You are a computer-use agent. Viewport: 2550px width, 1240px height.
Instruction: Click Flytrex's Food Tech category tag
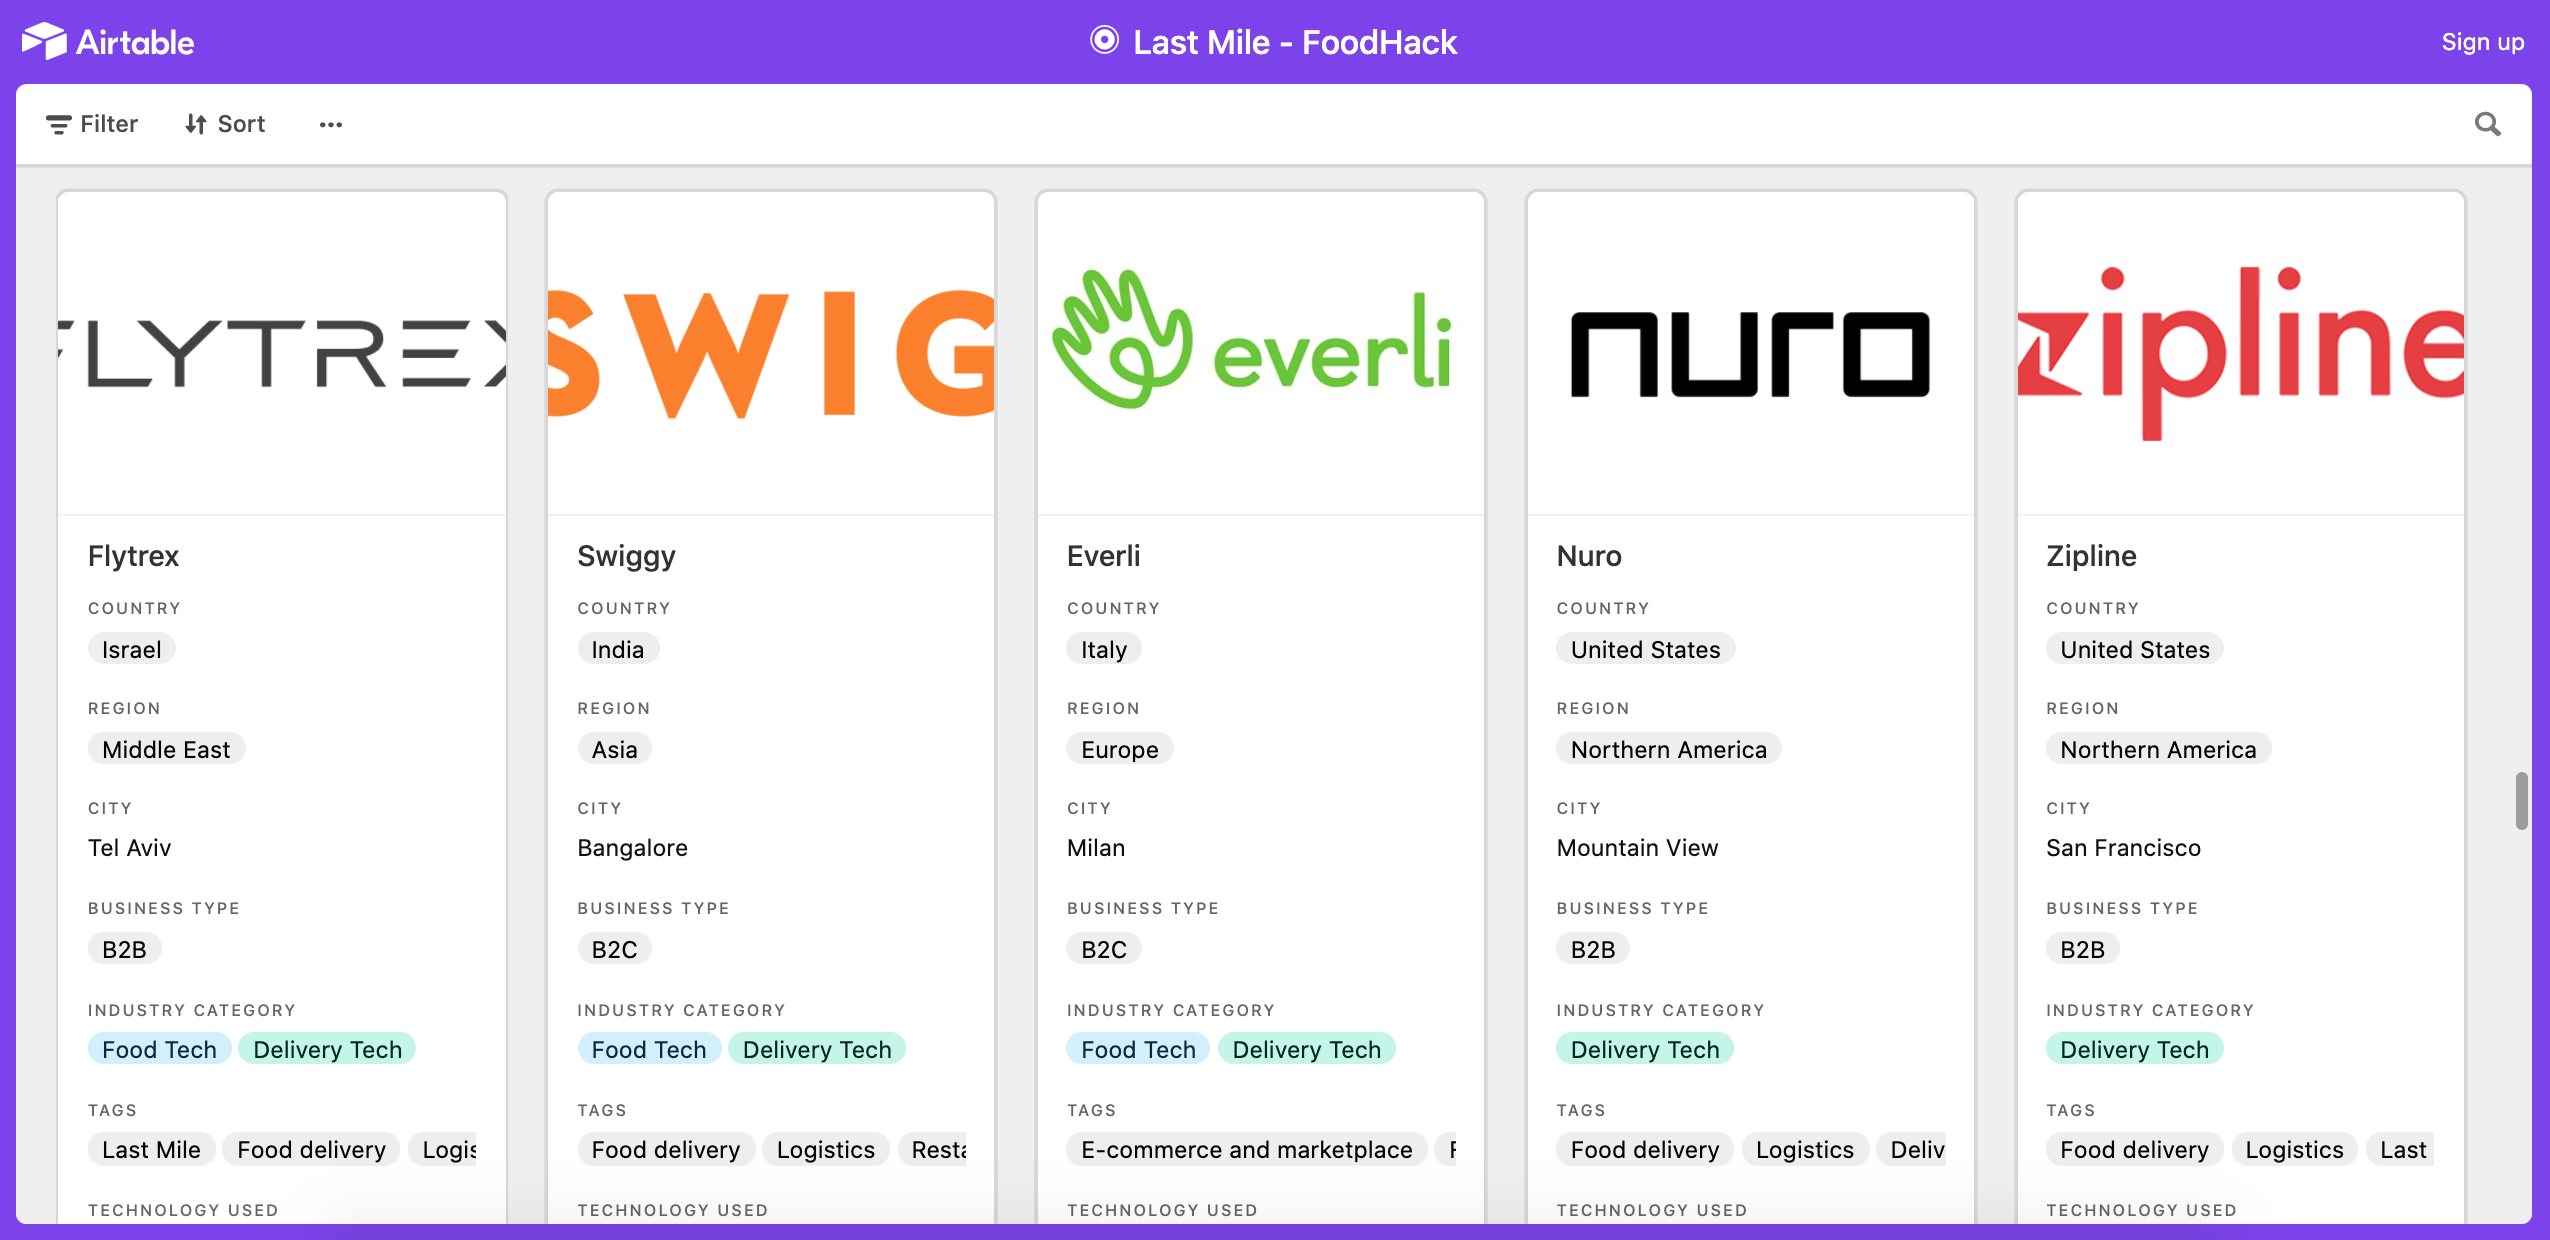159,1049
